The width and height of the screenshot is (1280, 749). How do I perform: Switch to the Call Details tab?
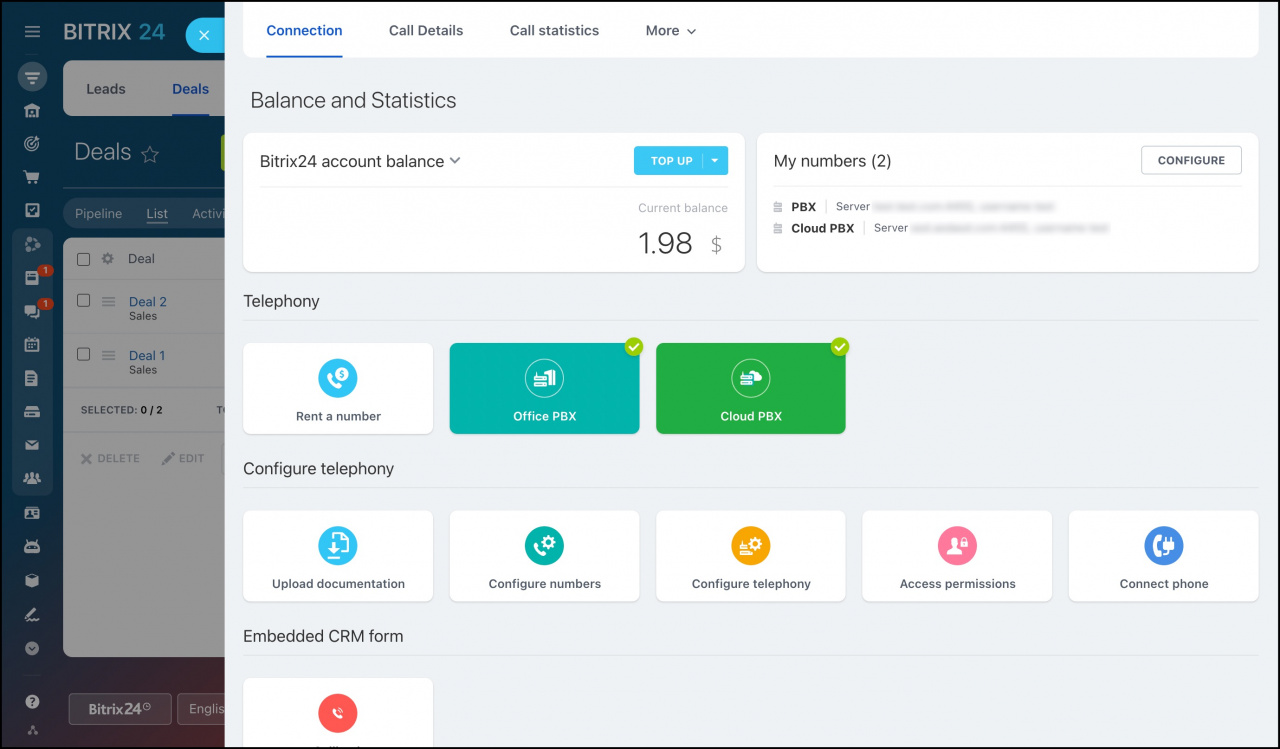click(426, 31)
